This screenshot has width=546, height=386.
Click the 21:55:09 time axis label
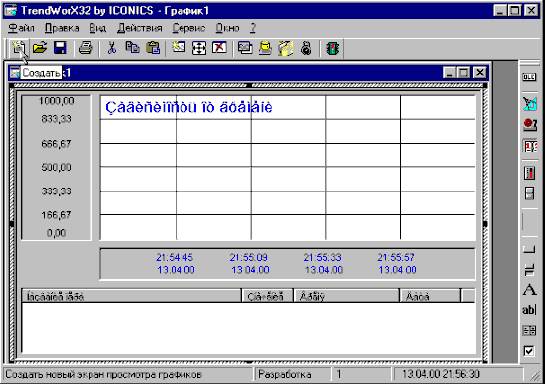point(249,258)
